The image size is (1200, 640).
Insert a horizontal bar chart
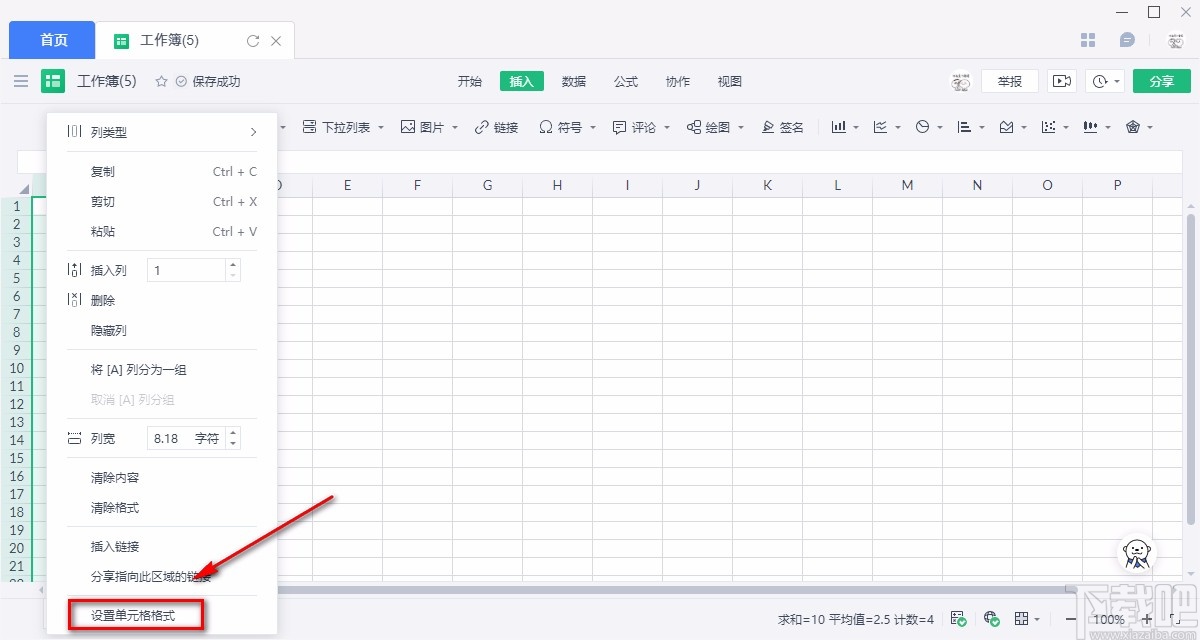965,127
